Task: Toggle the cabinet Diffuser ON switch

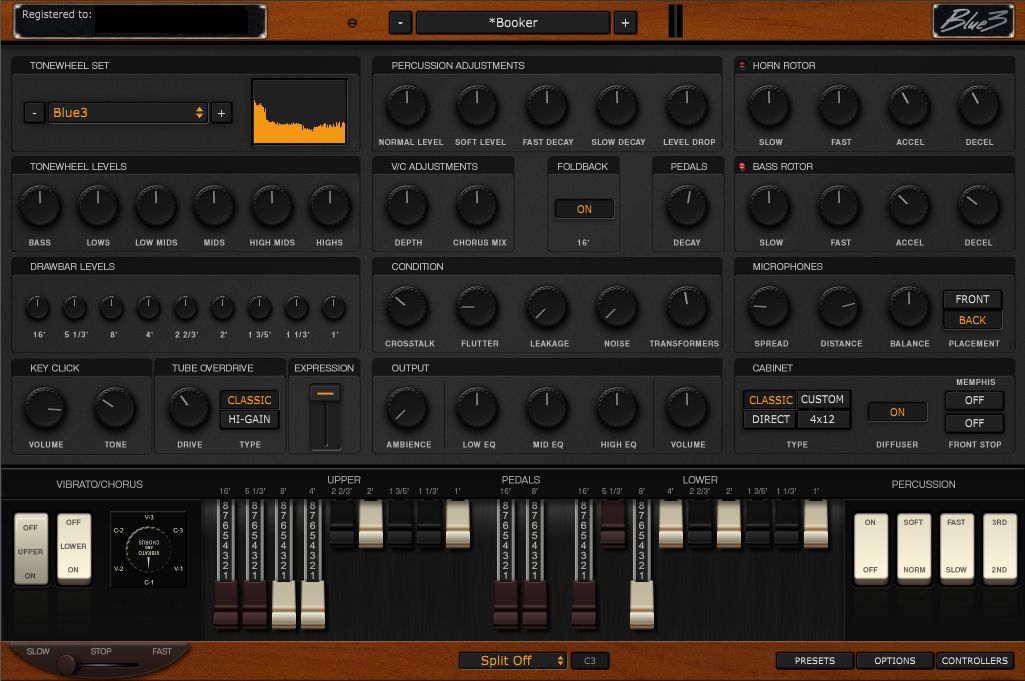Action: (x=897, y=412)
